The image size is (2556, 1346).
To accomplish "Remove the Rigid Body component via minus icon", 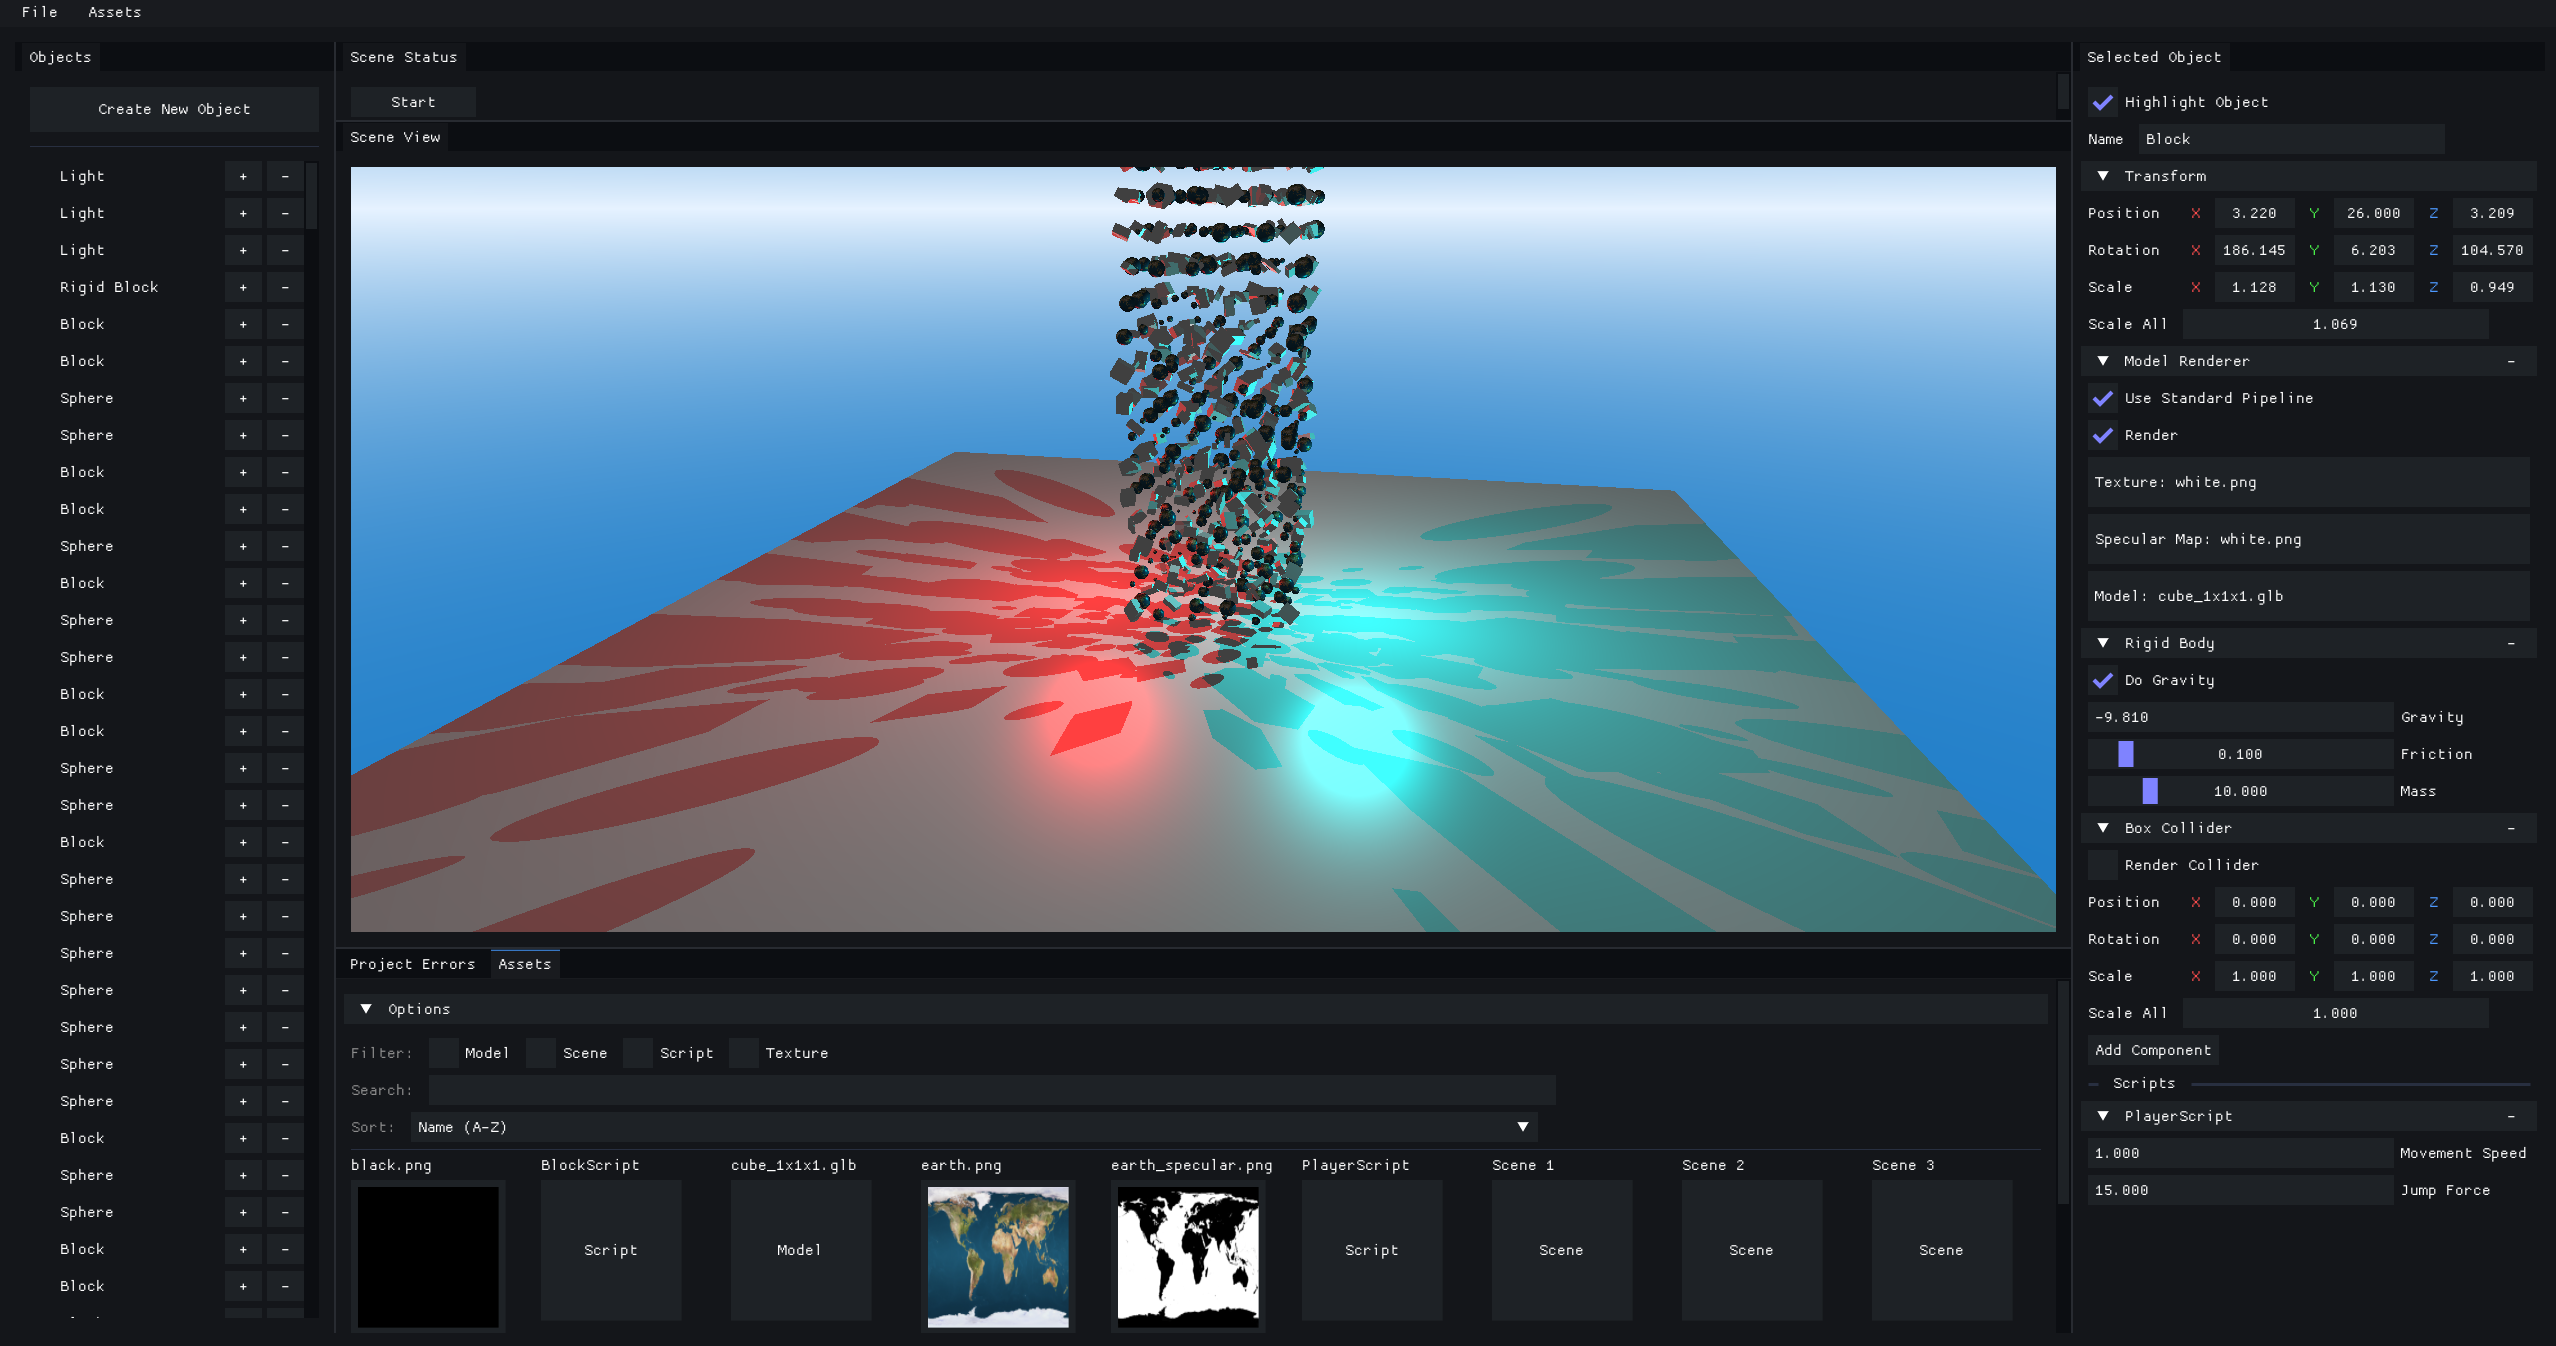I will (2511, 643).
